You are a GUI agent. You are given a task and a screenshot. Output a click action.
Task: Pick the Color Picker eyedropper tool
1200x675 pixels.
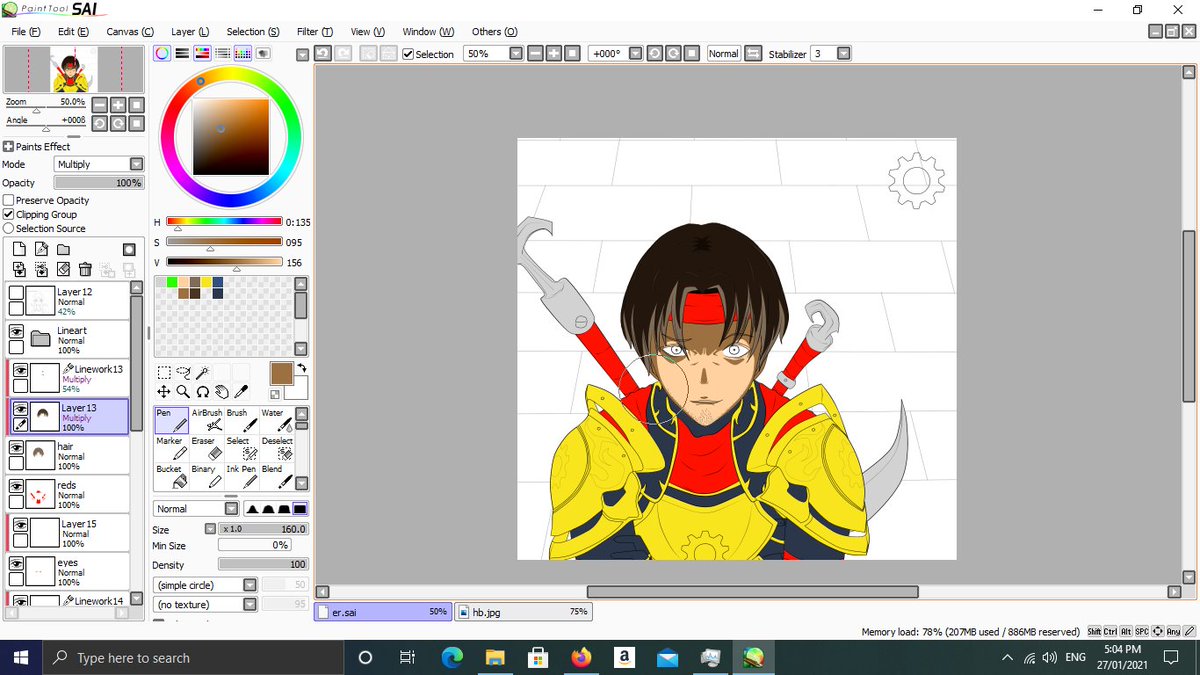pos(242,391)
